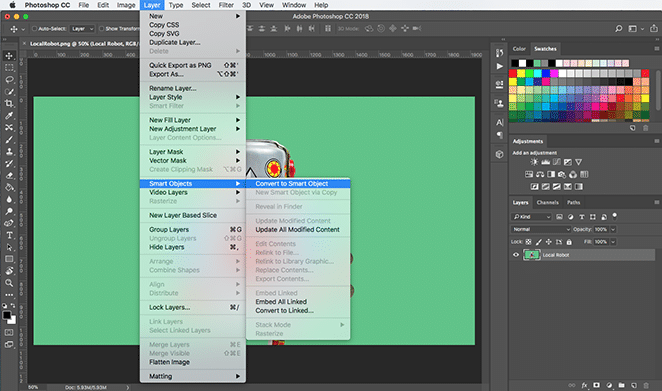The image size is (662, 391).
Task: Open the Normal blend mode dropdown
Action: click(x=541, y=229)
